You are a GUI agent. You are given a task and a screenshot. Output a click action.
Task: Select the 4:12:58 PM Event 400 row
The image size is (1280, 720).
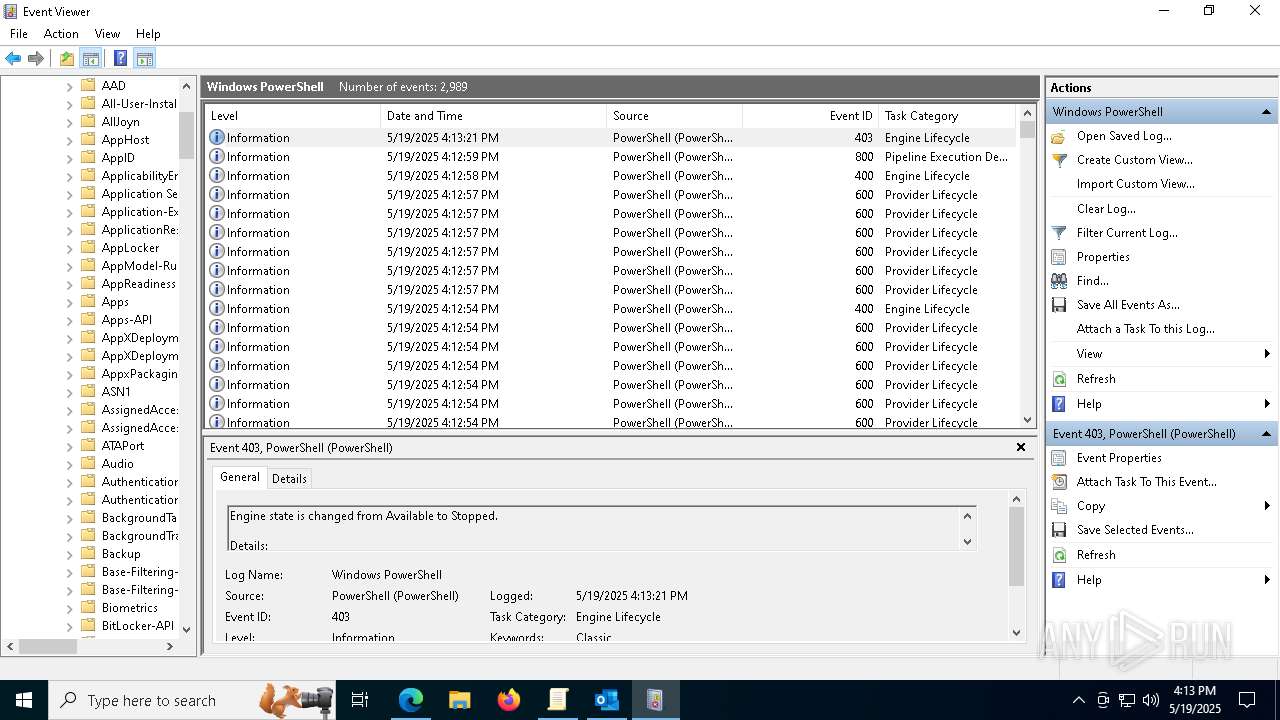point(610,176)
